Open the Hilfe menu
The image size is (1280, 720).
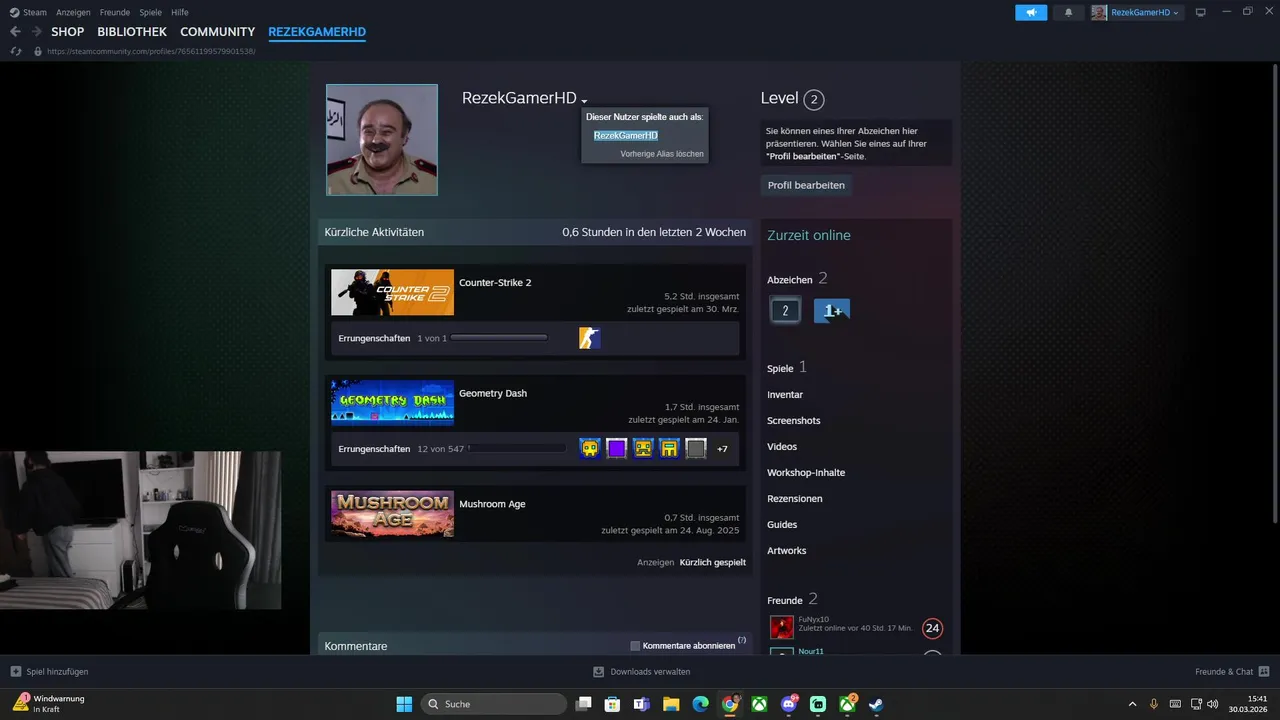(x=180, y=12)
